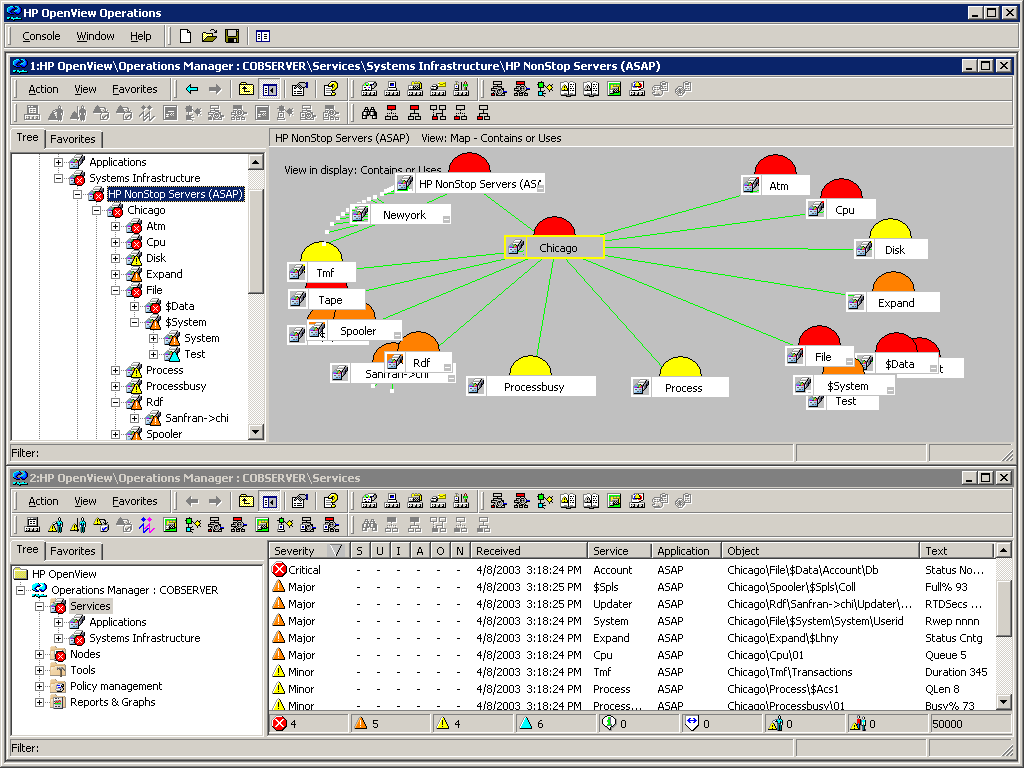Open Properties icon in window 2 toolbar
The width and height of the screenshot is (1024, 768).
pyautogui.click(x=300, y=501)
